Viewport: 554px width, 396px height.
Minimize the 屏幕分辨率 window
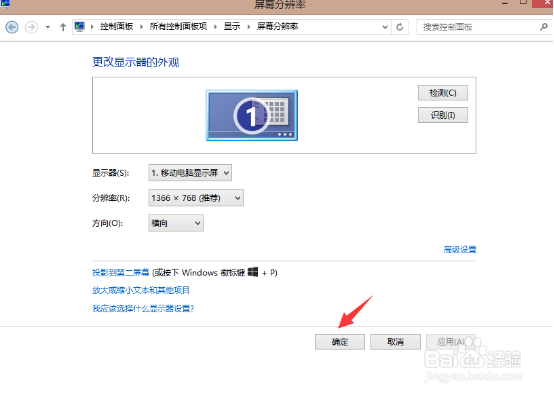click(505, 3)
